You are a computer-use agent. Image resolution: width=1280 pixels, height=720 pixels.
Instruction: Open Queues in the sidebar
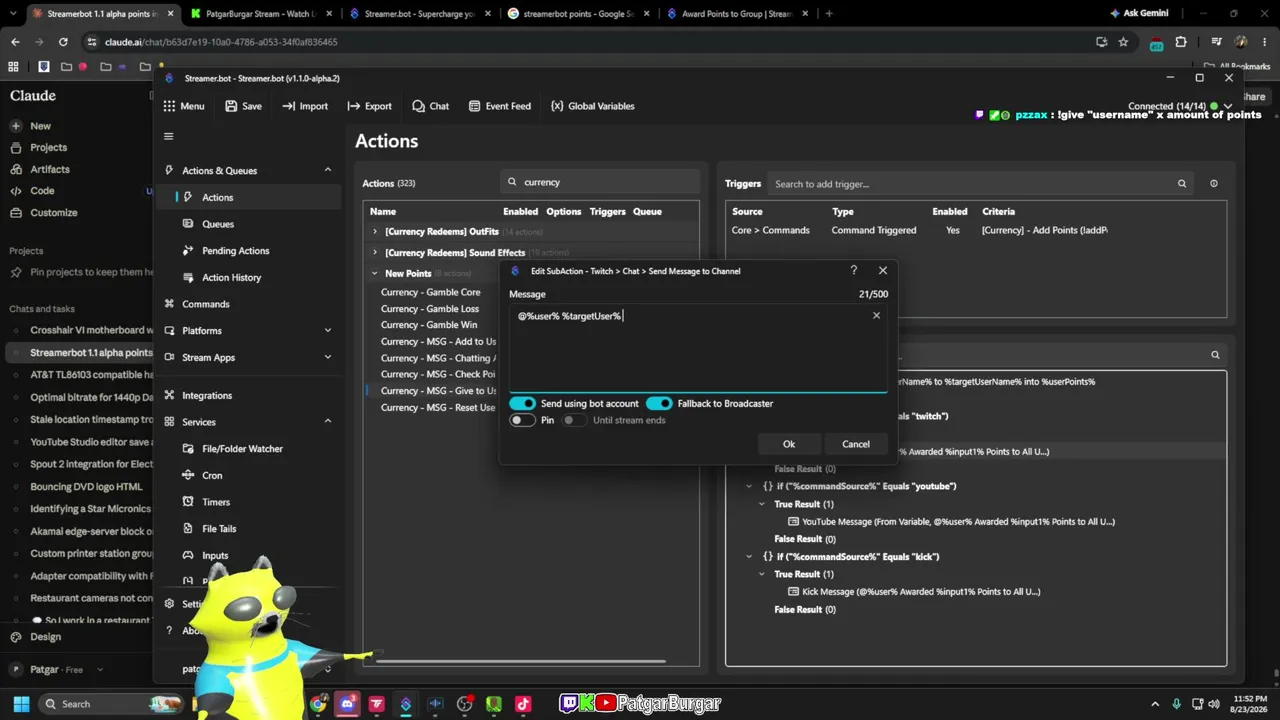tap(218, 224)
